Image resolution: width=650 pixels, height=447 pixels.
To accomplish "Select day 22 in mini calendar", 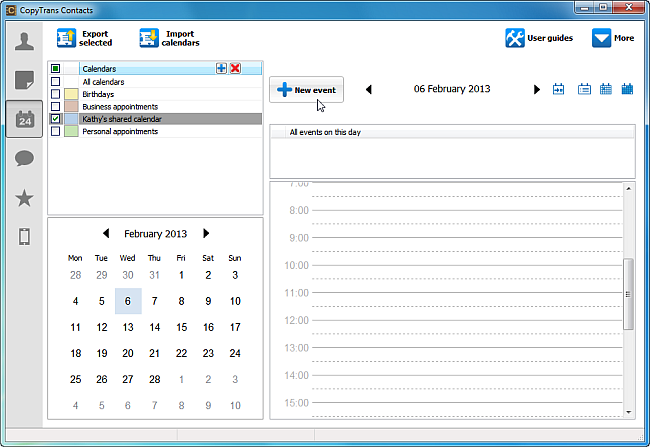I will (x=182, y=353).
